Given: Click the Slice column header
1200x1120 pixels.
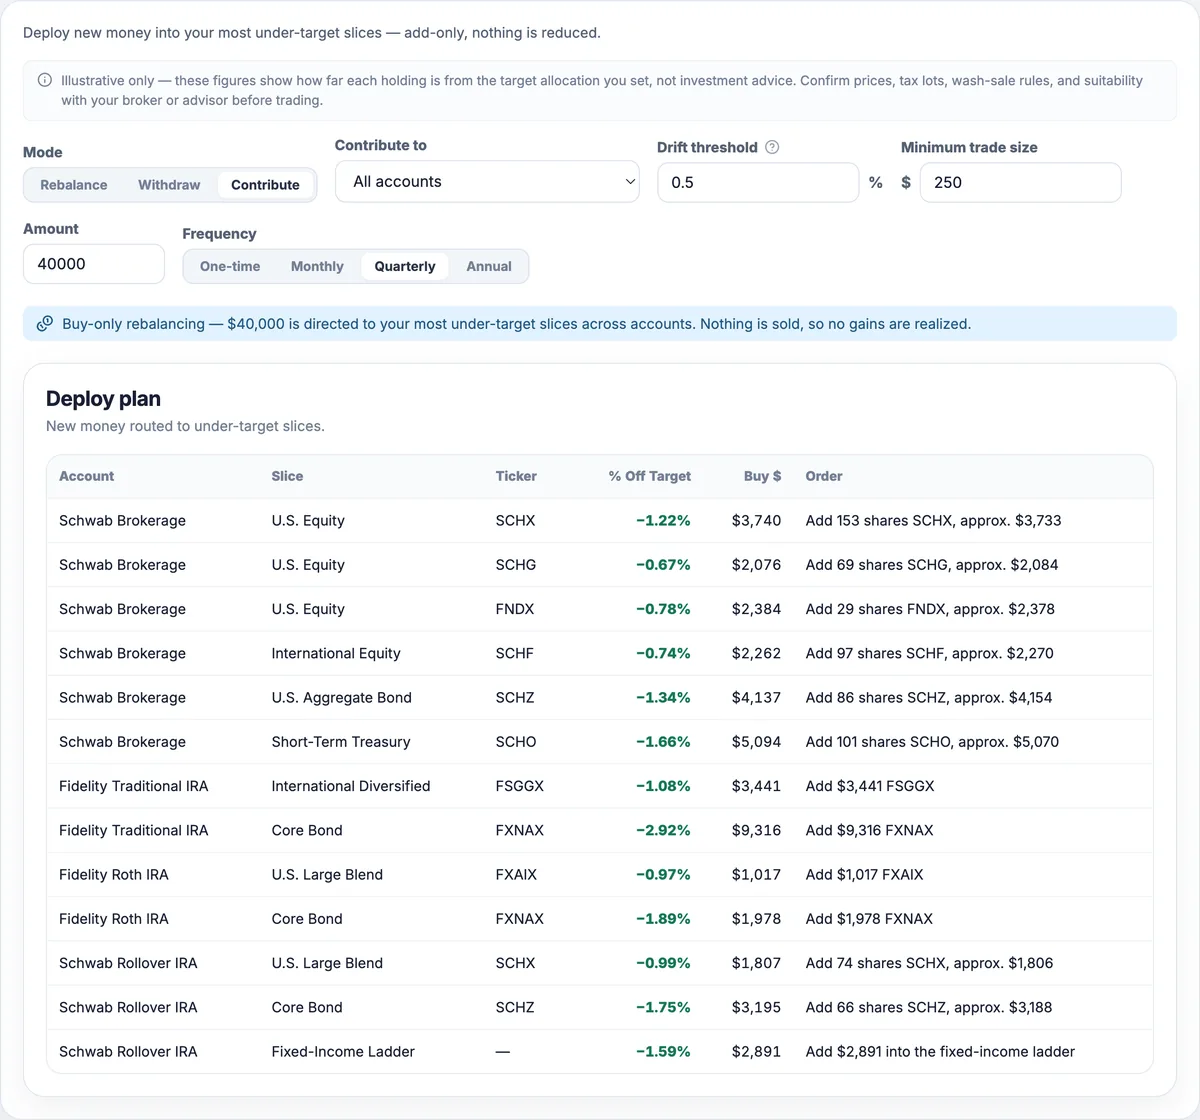Looking at the screenshot, I should 287,477.
